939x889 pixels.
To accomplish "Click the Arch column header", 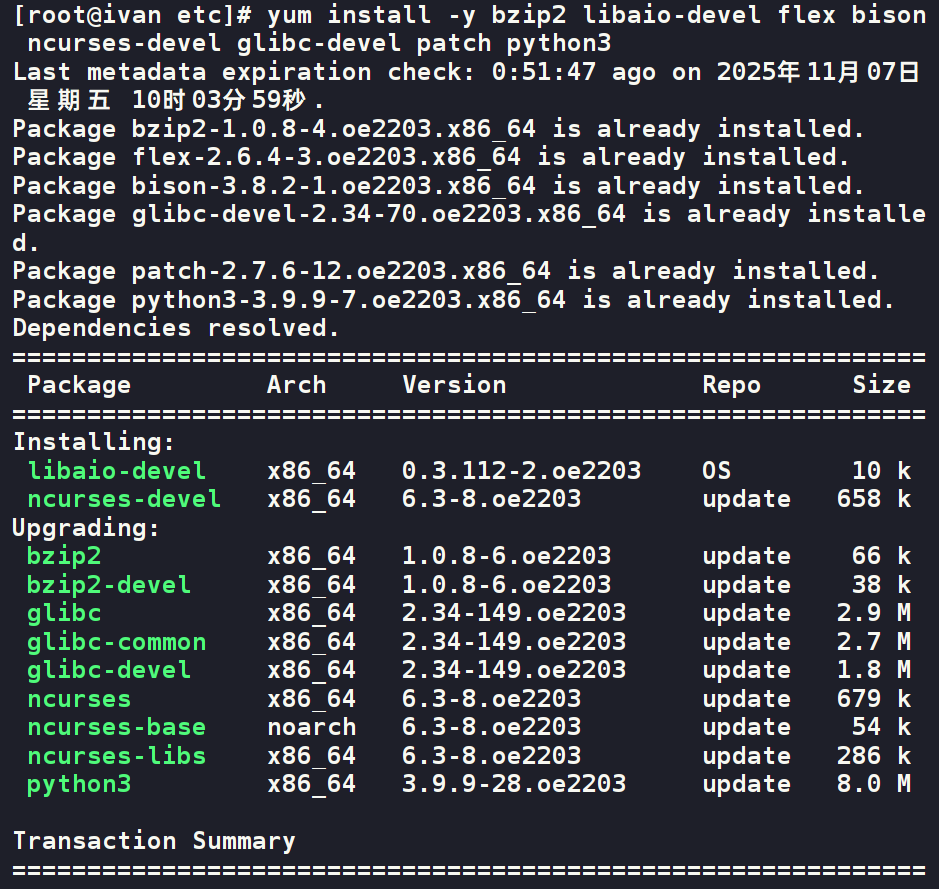I will click(296, 385).
